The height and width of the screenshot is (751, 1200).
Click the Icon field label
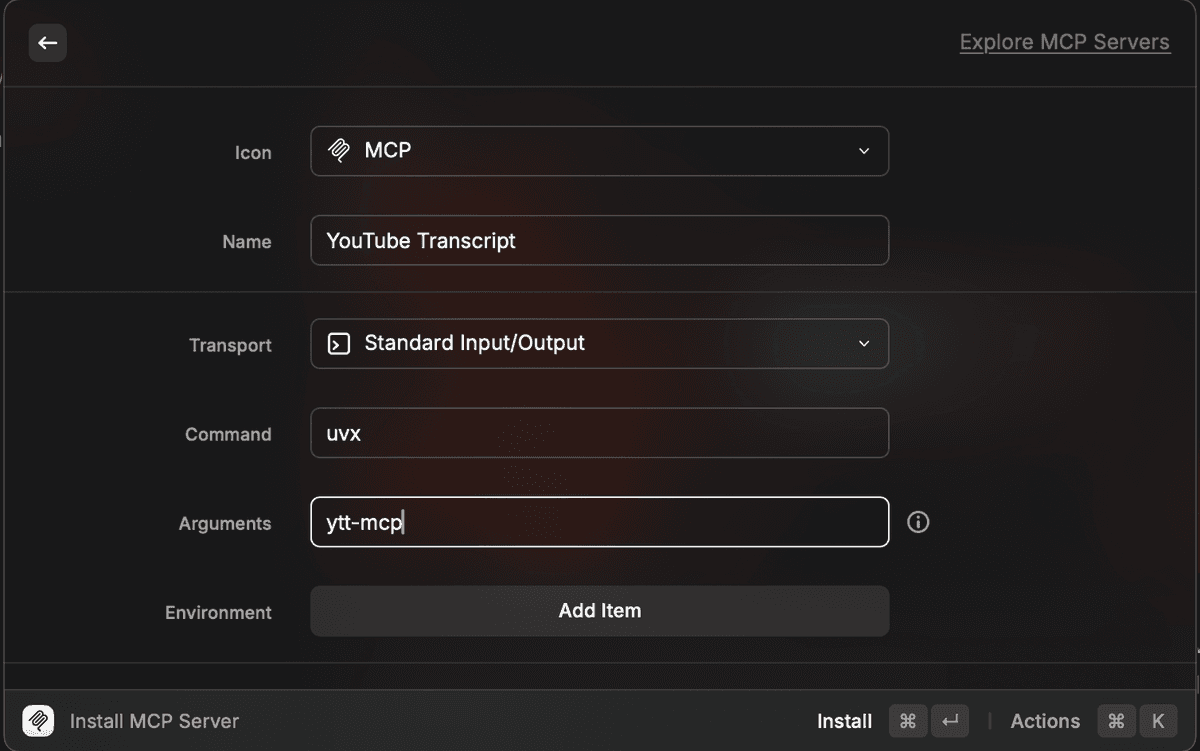pos(253,153)
